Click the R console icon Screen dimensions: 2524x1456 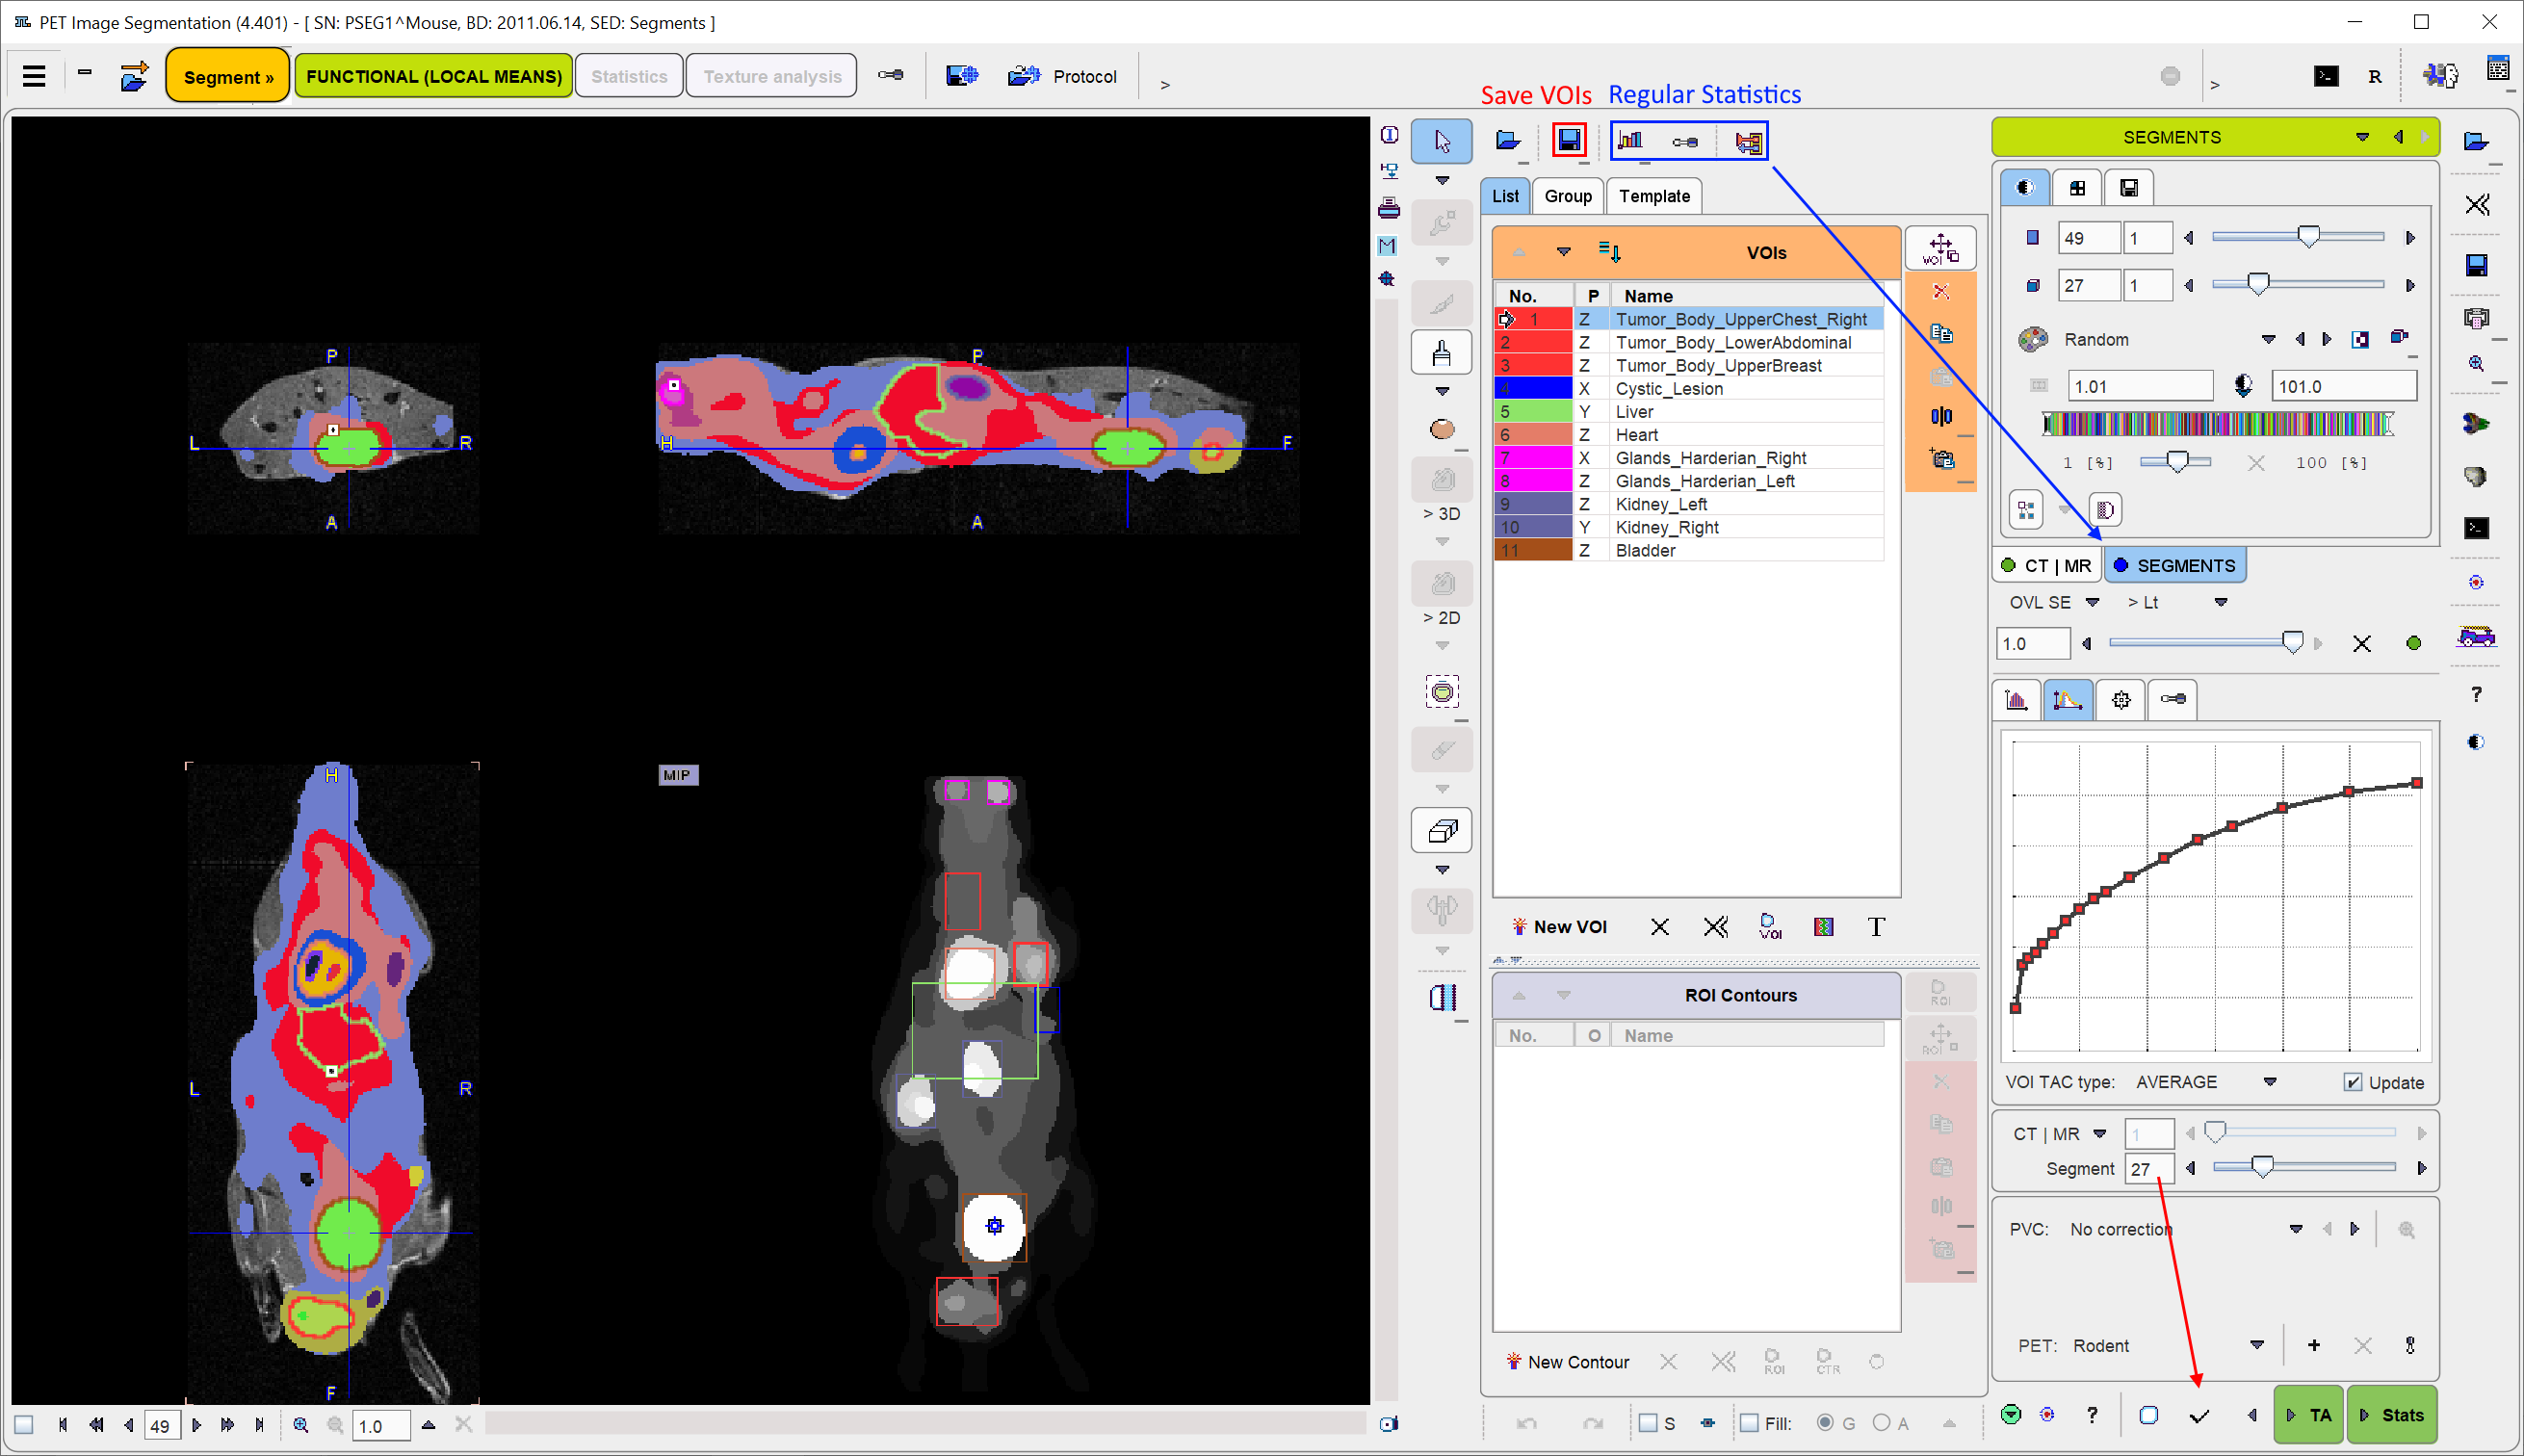(x=2374, y=77)
